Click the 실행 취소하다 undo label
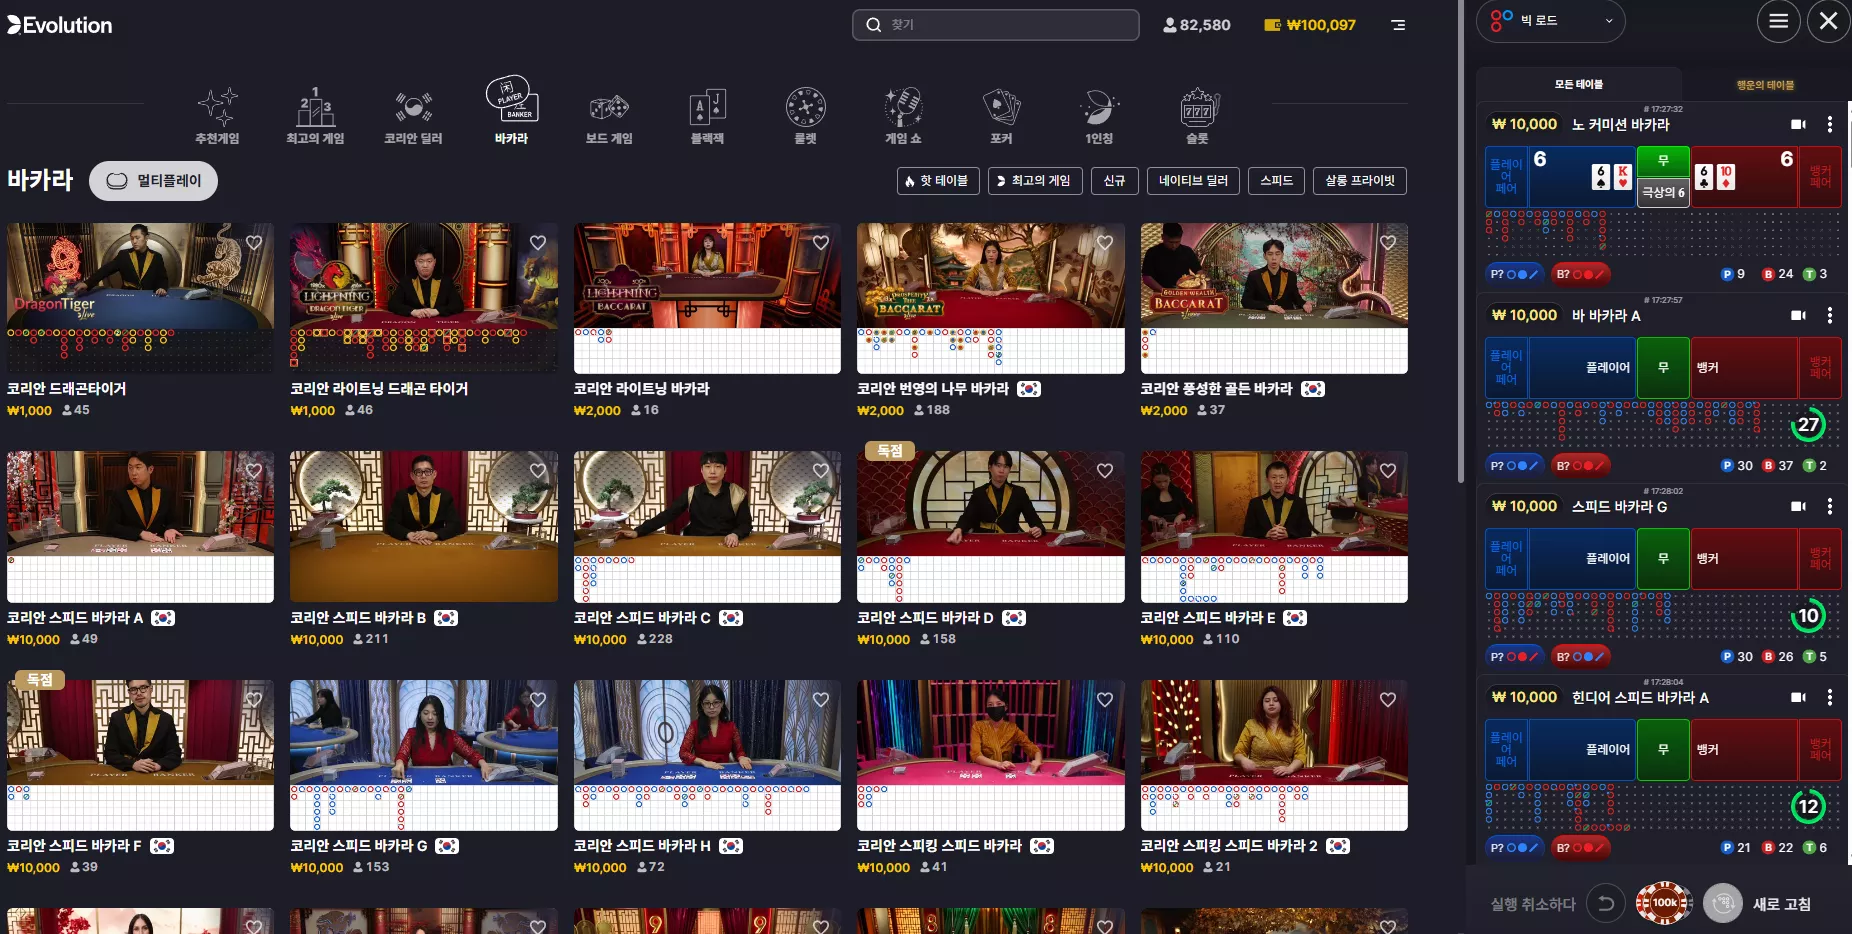 1533,904
